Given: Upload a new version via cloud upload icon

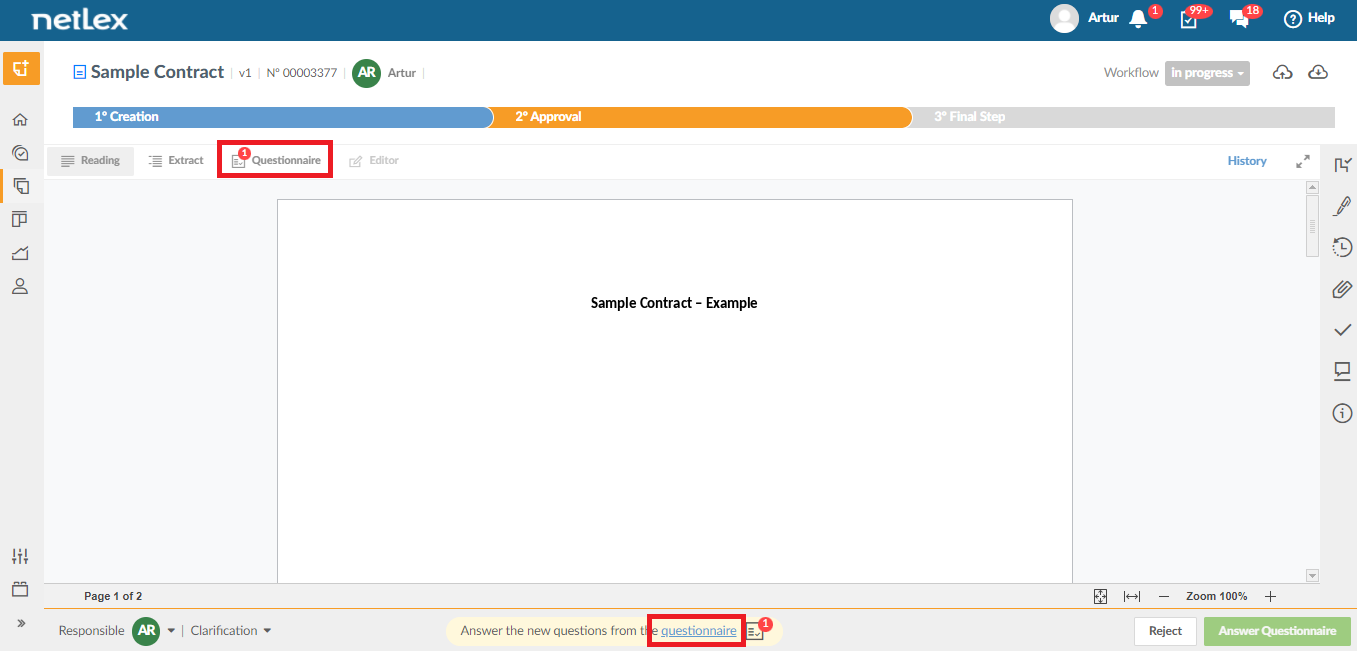Looking at the screenshot, I should coord(1282,72).
